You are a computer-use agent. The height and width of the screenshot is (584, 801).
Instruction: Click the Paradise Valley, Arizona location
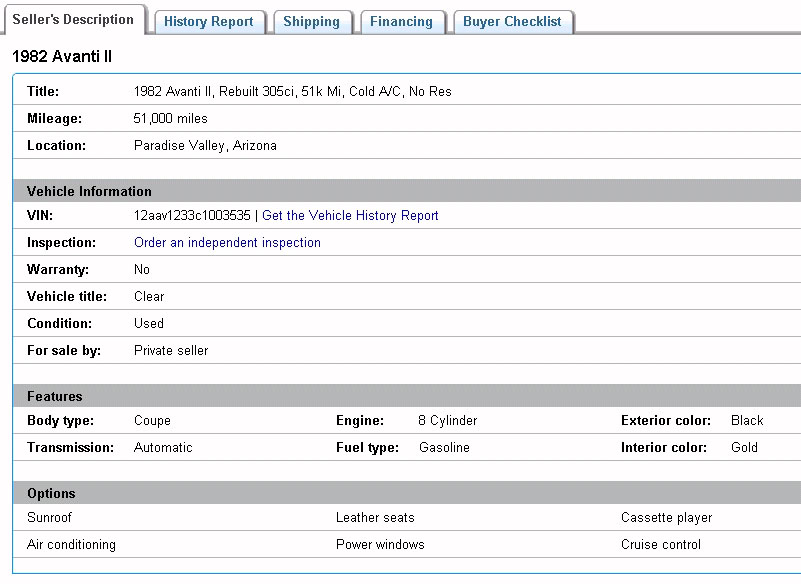click(x=205, y=146)
